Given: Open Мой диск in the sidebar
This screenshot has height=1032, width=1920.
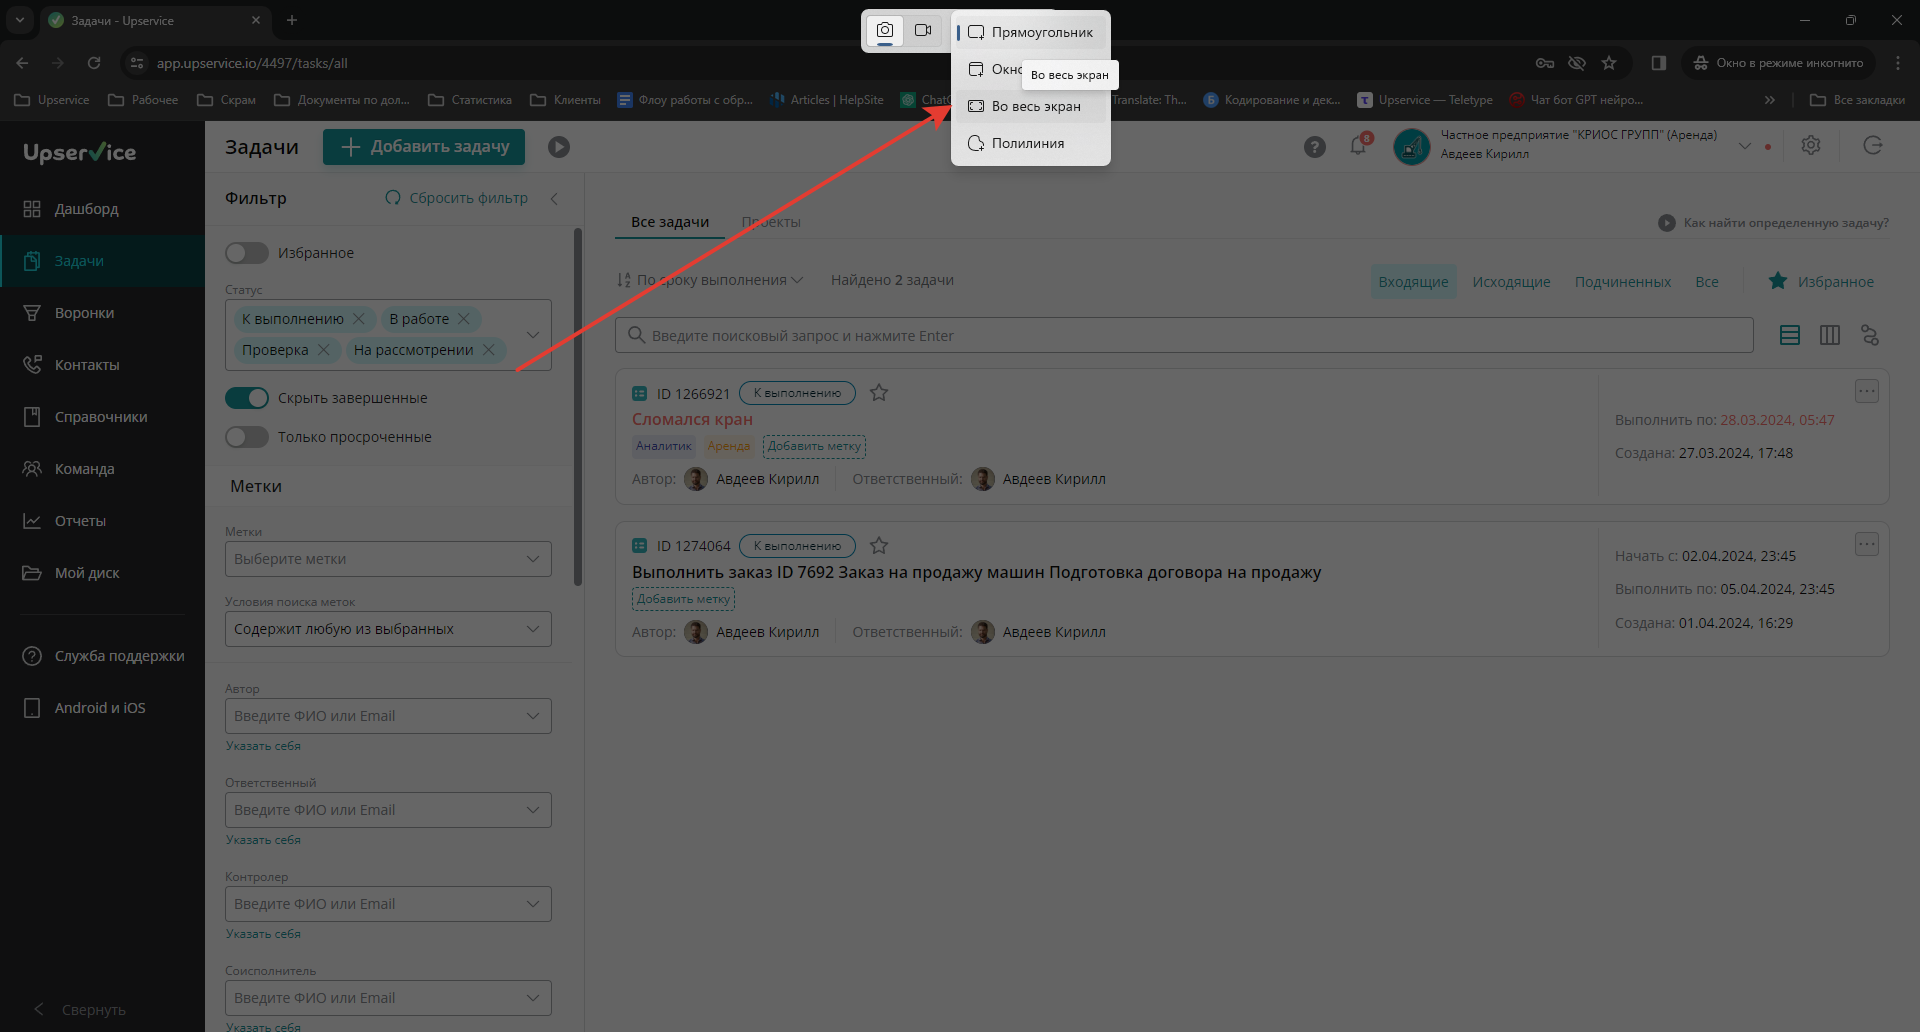Looking at the screenshot, I should pos(102,573).
